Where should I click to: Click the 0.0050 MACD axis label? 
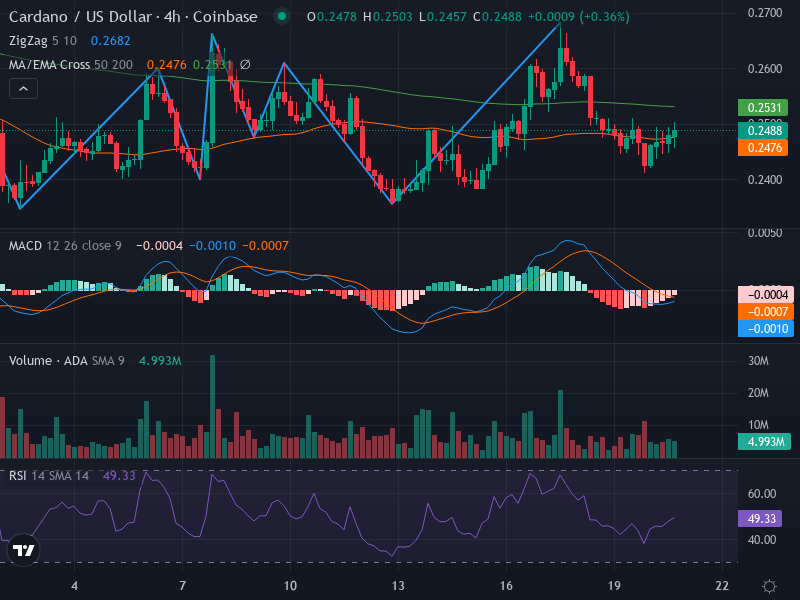point(765,233)
